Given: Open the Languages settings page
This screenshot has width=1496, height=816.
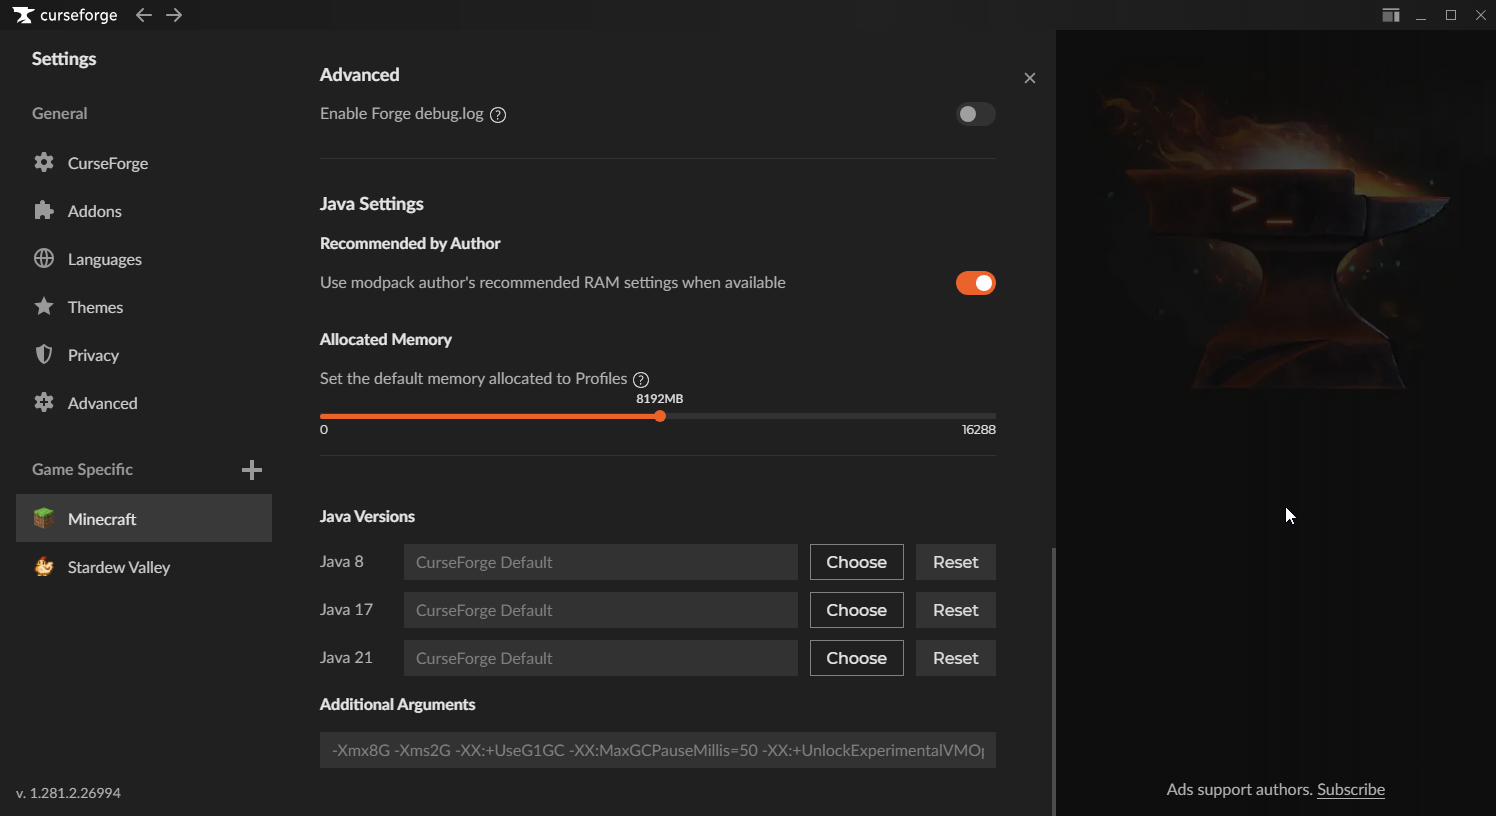Looking at the screenshot, I should point(144,259).
